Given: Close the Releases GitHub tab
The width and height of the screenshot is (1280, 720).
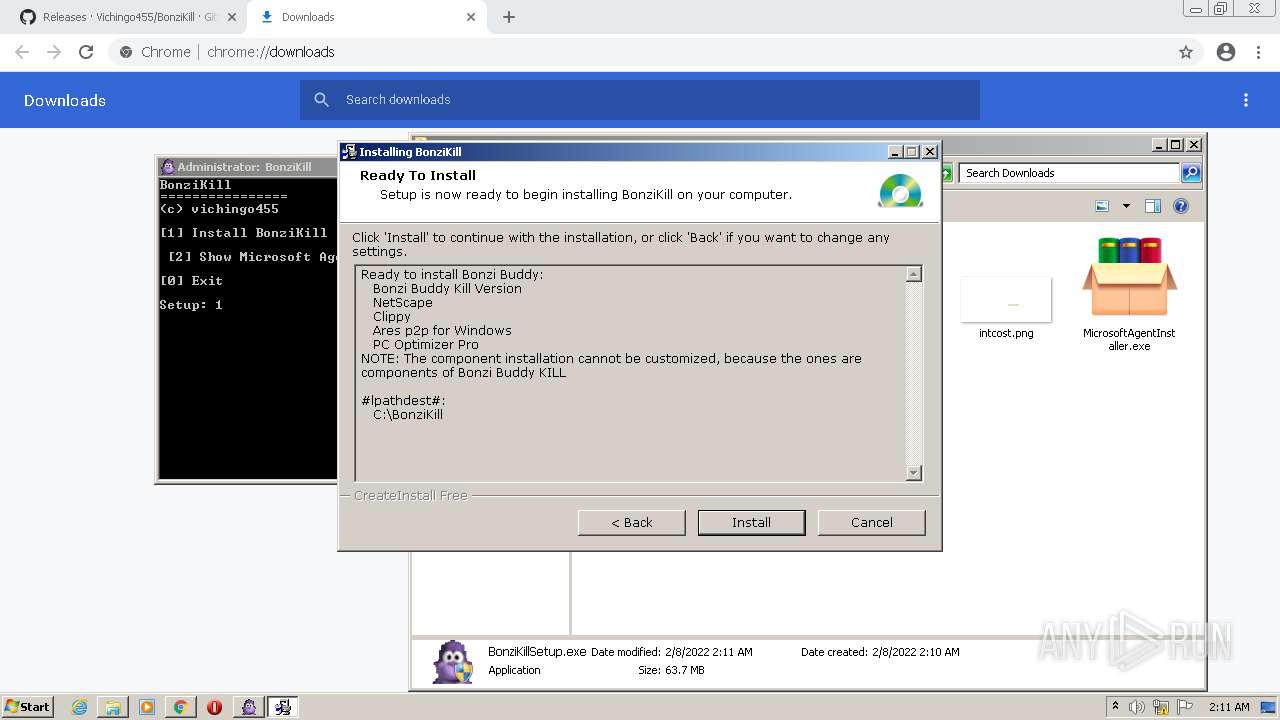Looking at the screenshot, I should tap(231, 17).
